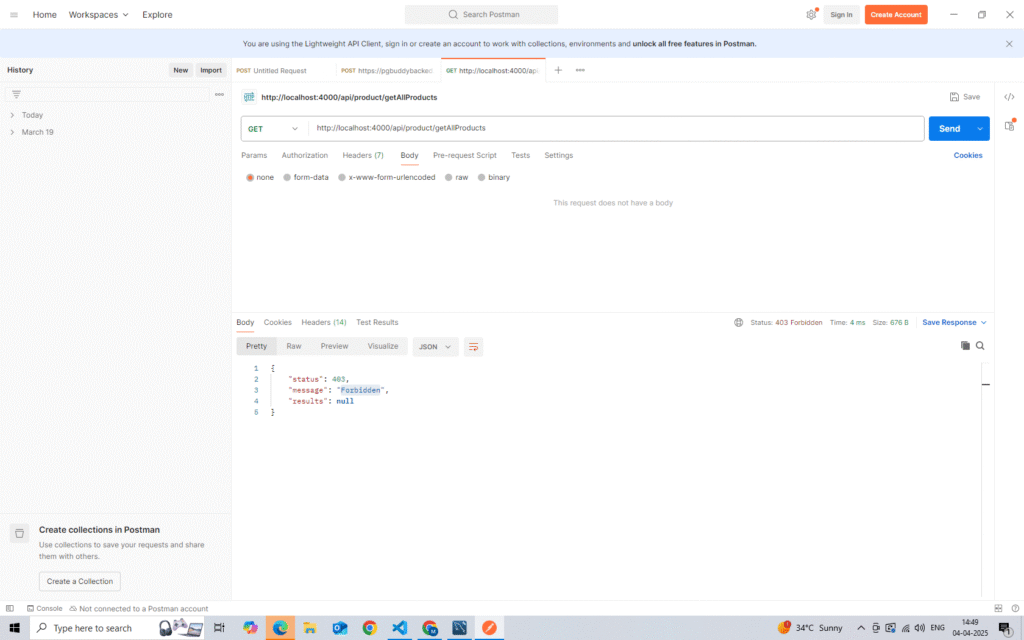Open the JSON format dropdown
This screenshot has height=640, width=1024.
[x=435, y=347]
